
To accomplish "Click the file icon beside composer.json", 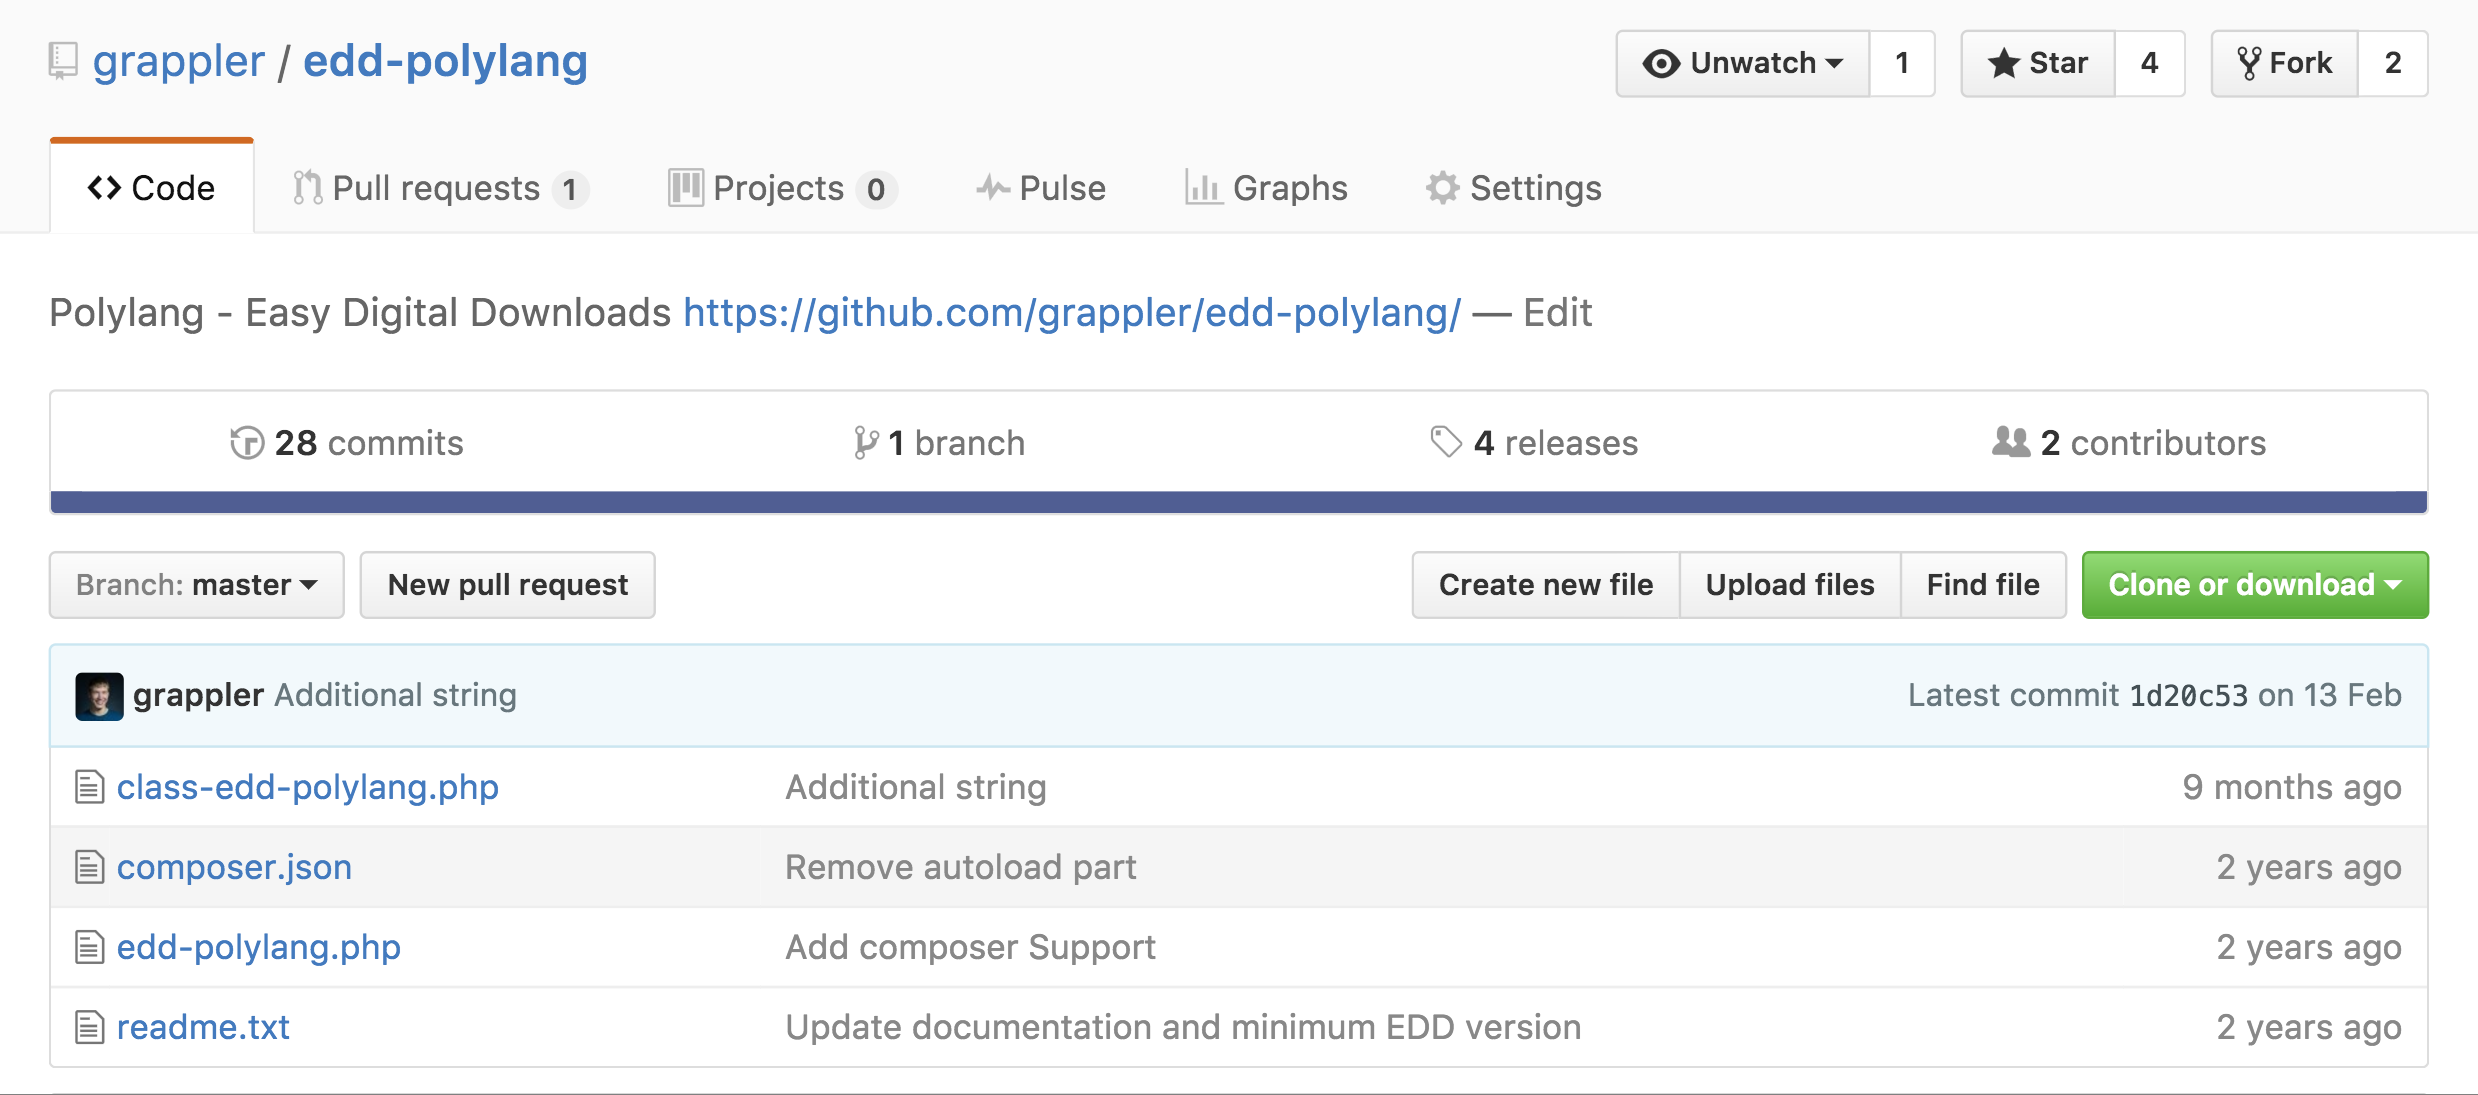I will coord(90,867).
